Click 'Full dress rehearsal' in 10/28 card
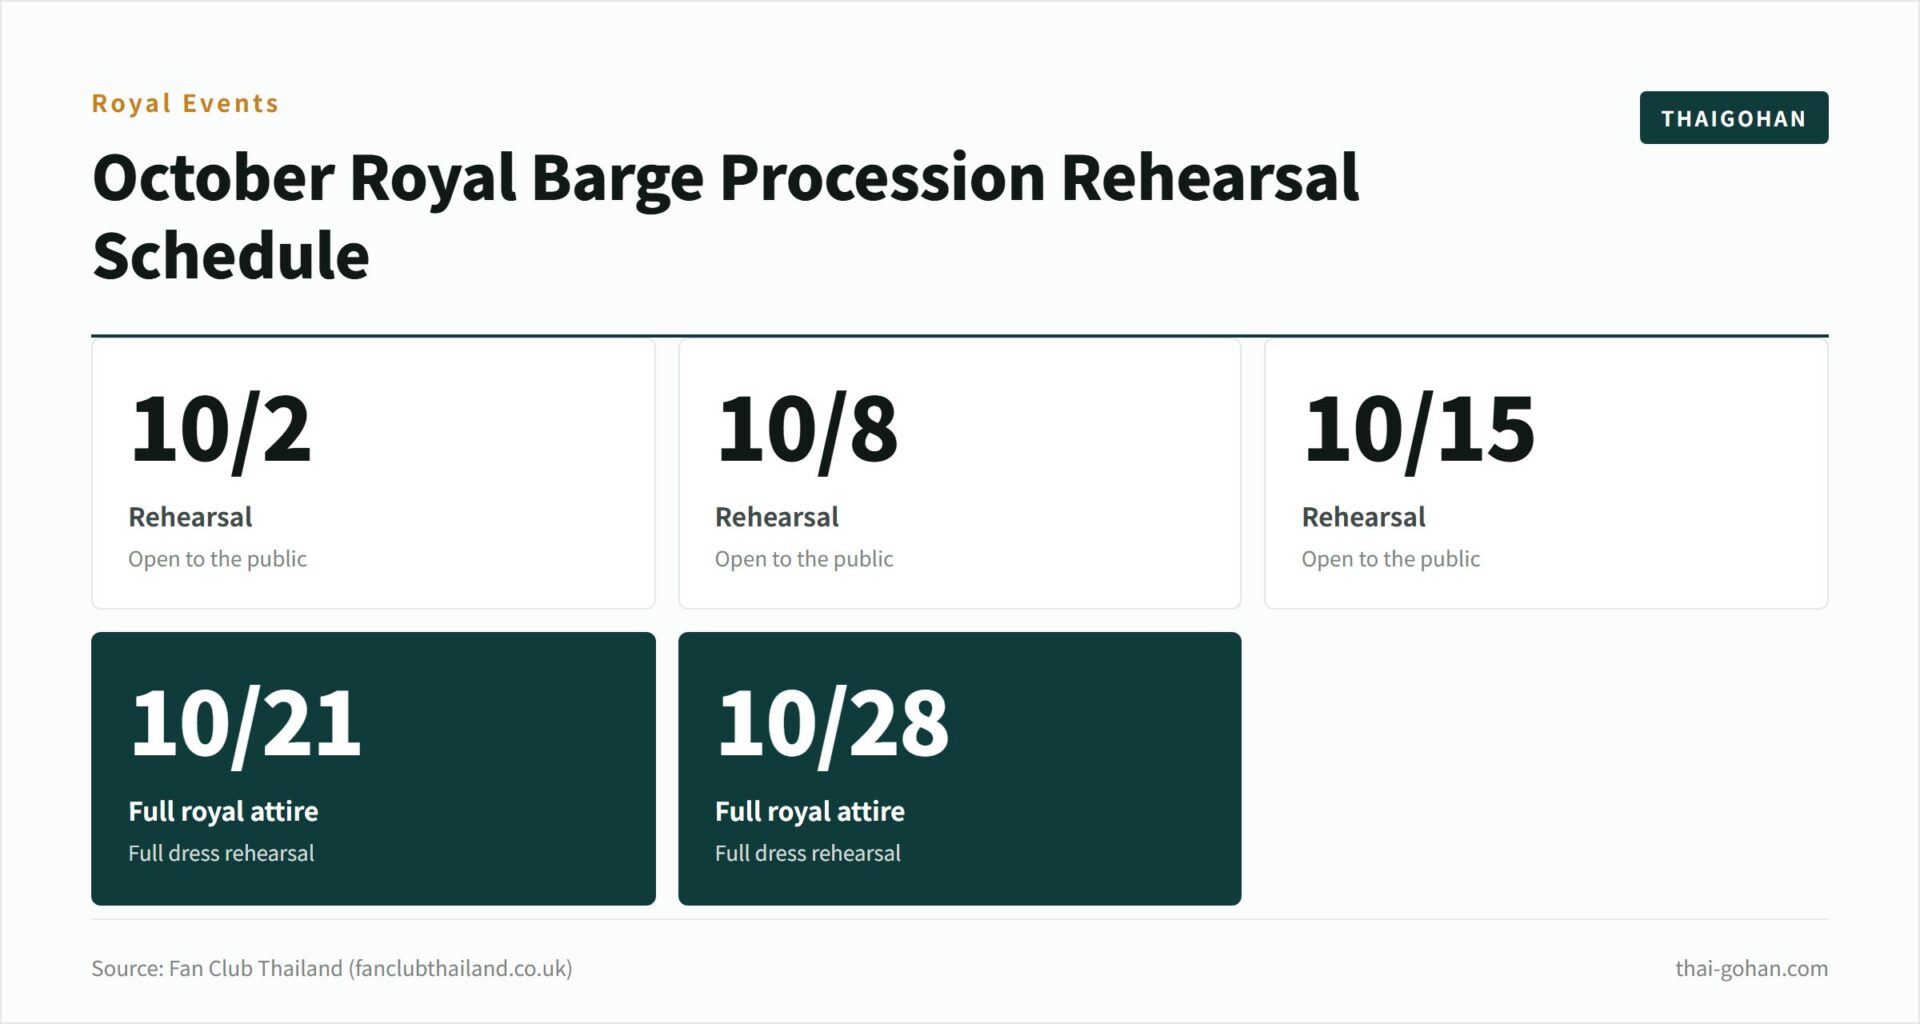Viewport: 1920px width, 1024px height. [808, 853]
